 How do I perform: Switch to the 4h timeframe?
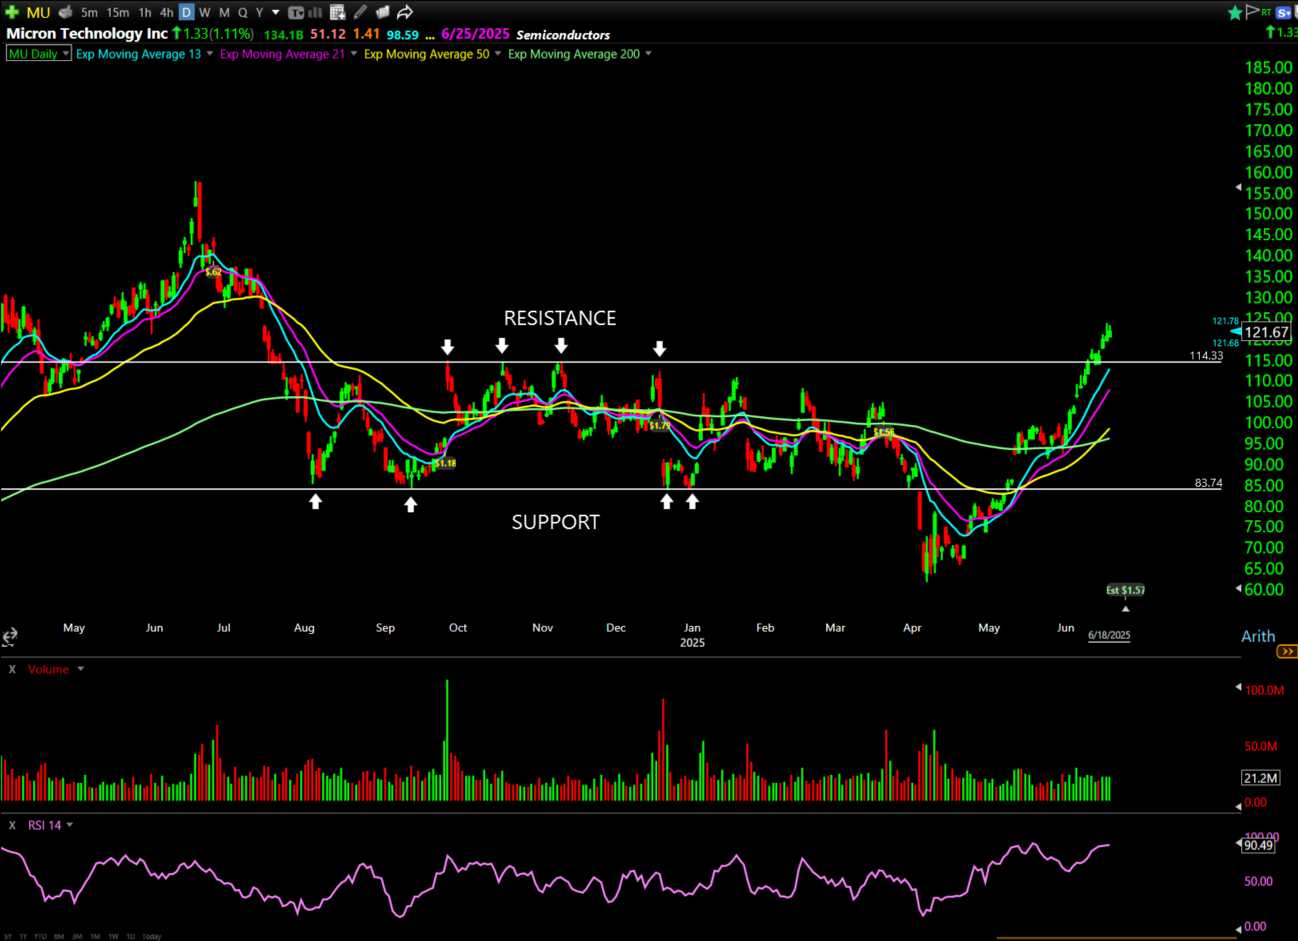167,12
